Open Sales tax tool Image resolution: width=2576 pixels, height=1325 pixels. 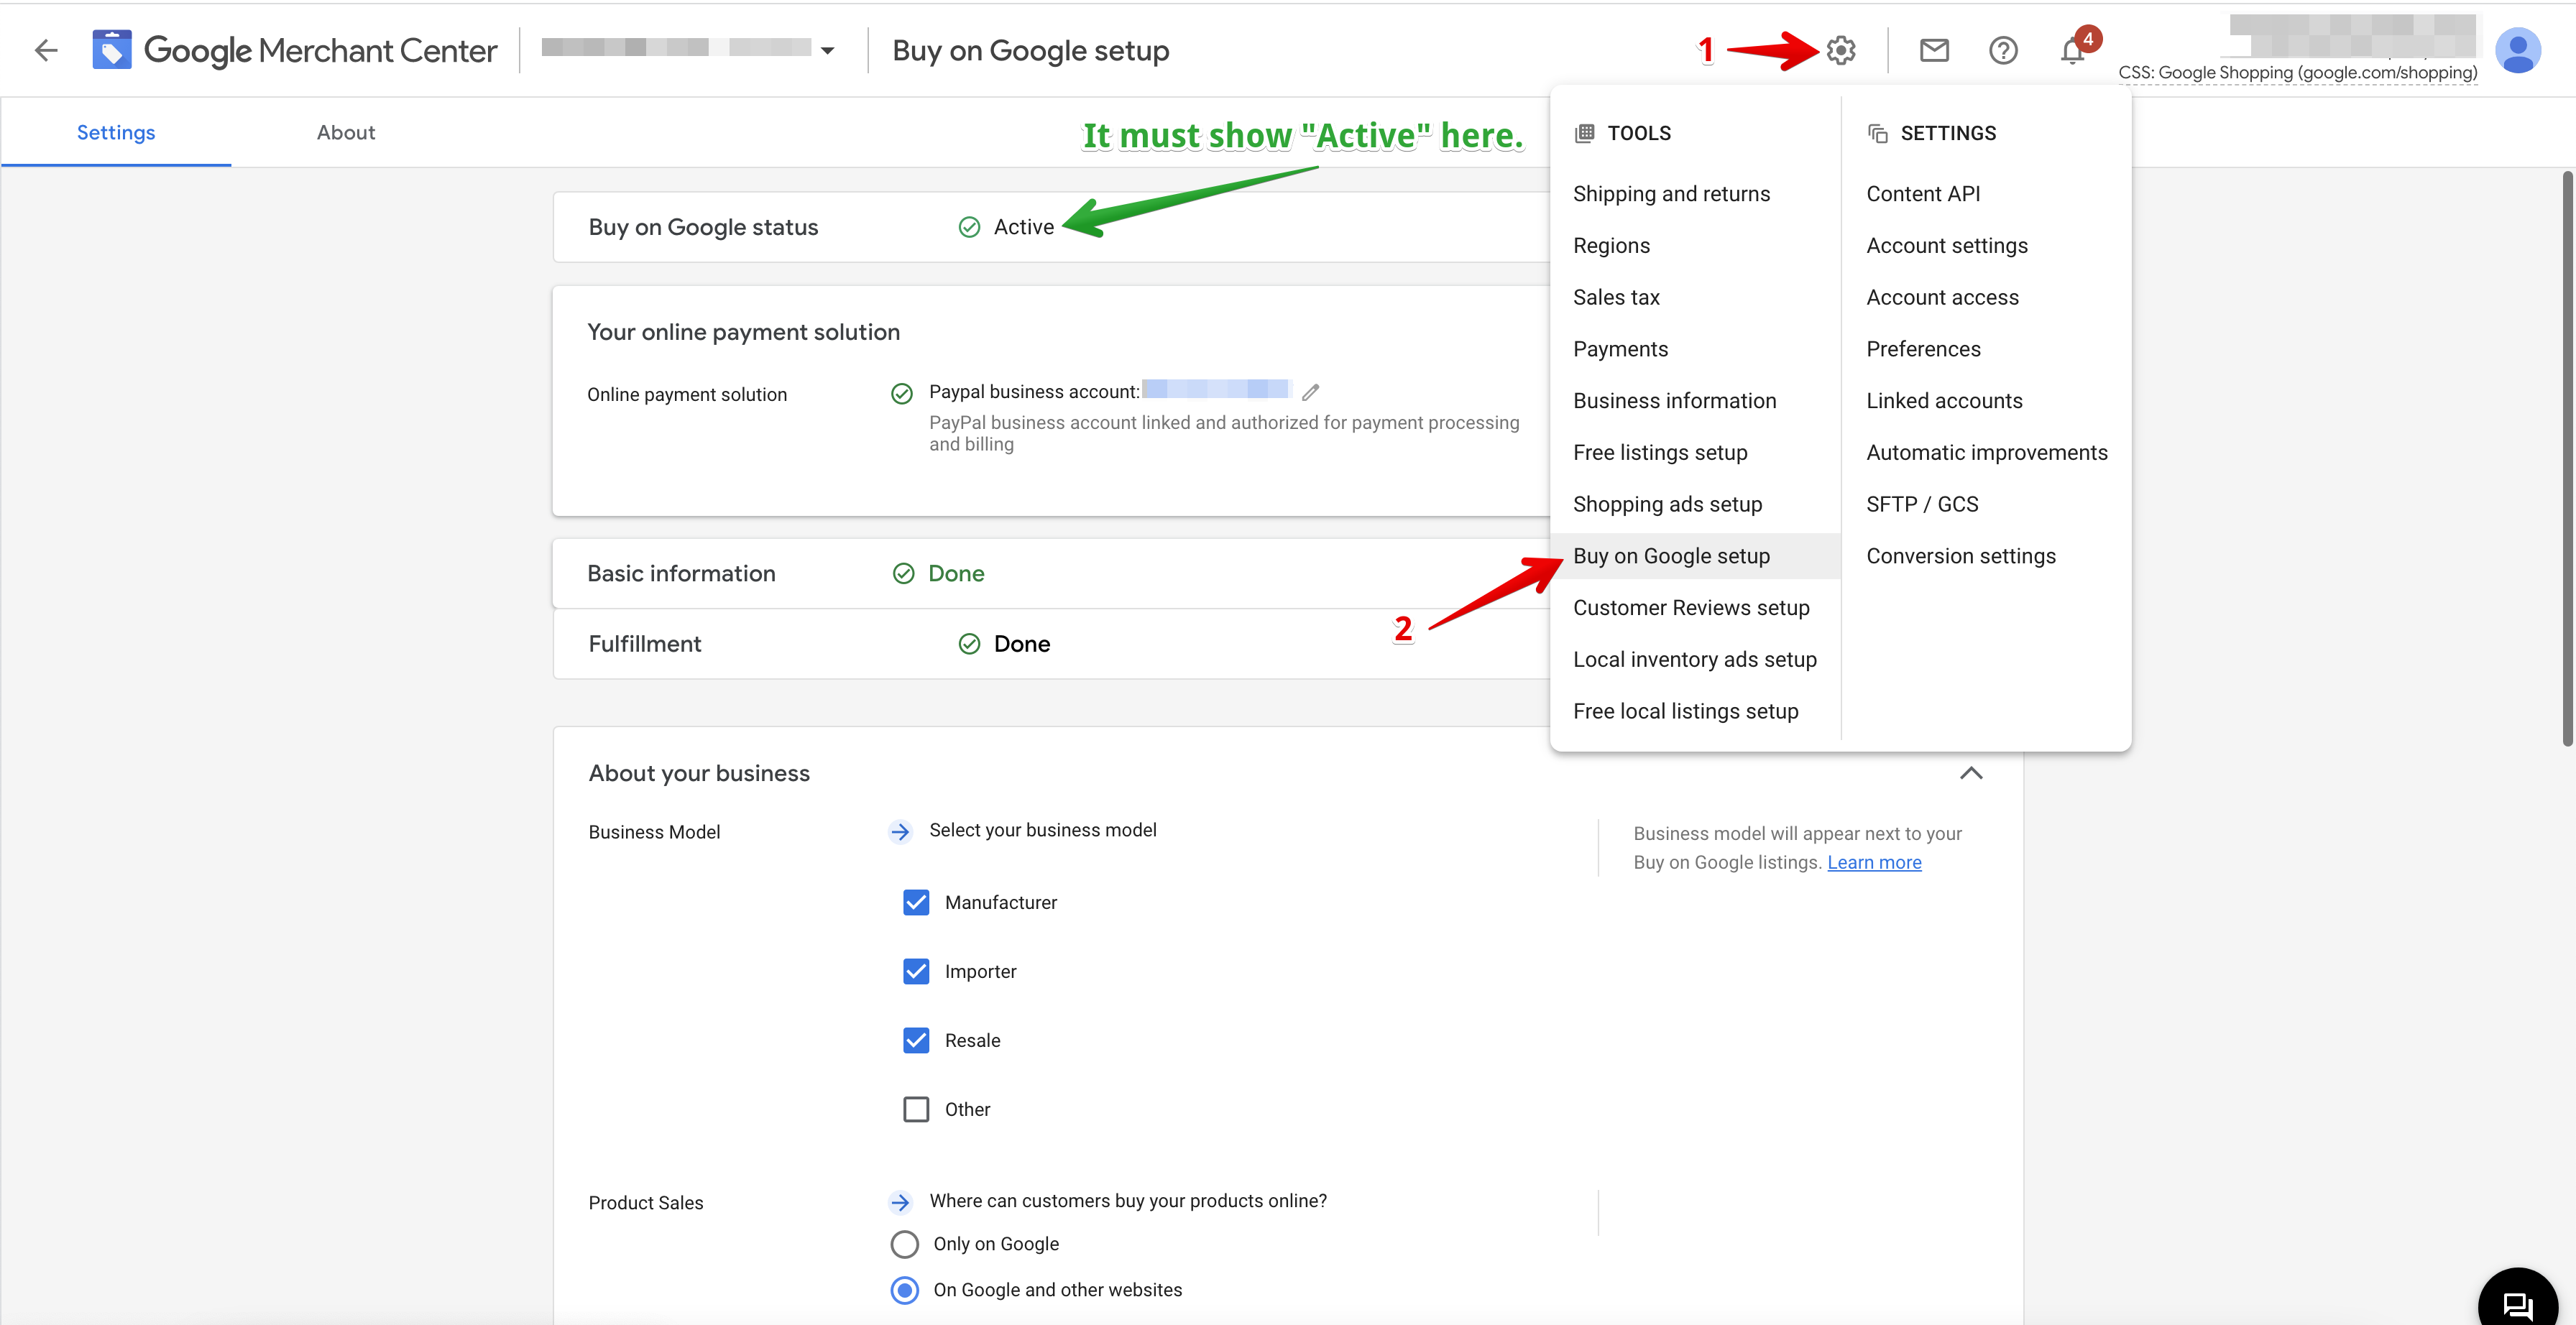coord(1616,297)
